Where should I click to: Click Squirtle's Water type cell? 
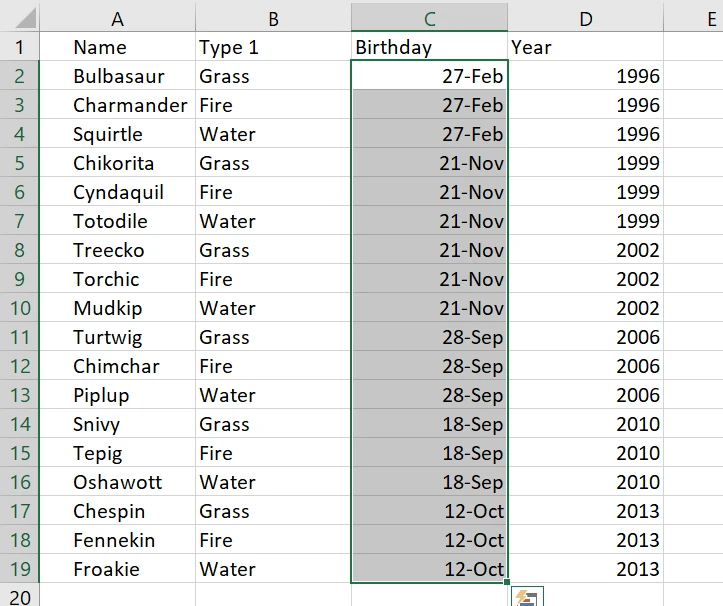(273, 134)
